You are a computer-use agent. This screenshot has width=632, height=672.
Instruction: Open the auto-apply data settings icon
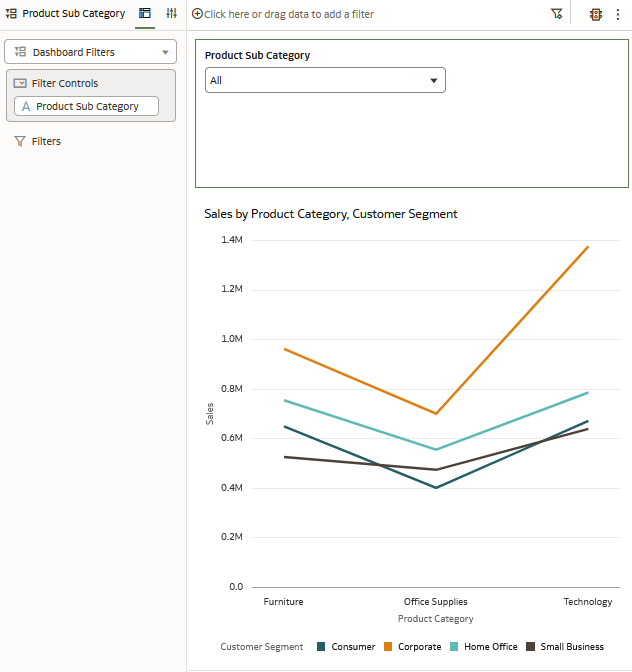click(x=596, y=14)
